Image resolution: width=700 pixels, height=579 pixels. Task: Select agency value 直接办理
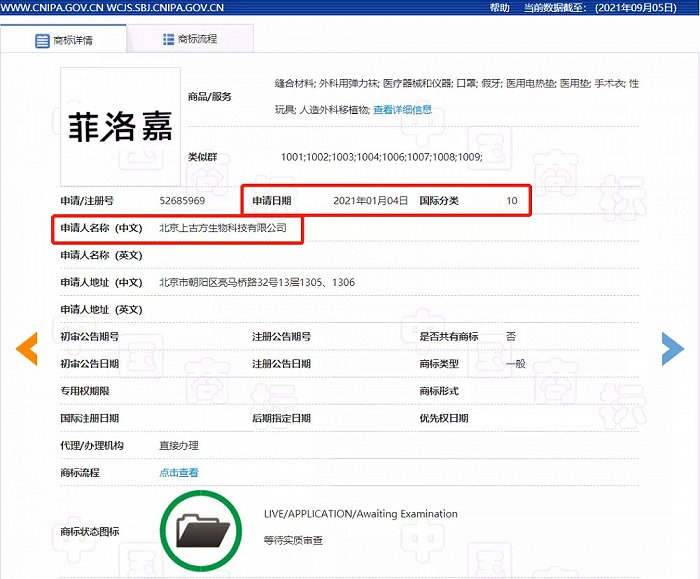pos(179,445)
